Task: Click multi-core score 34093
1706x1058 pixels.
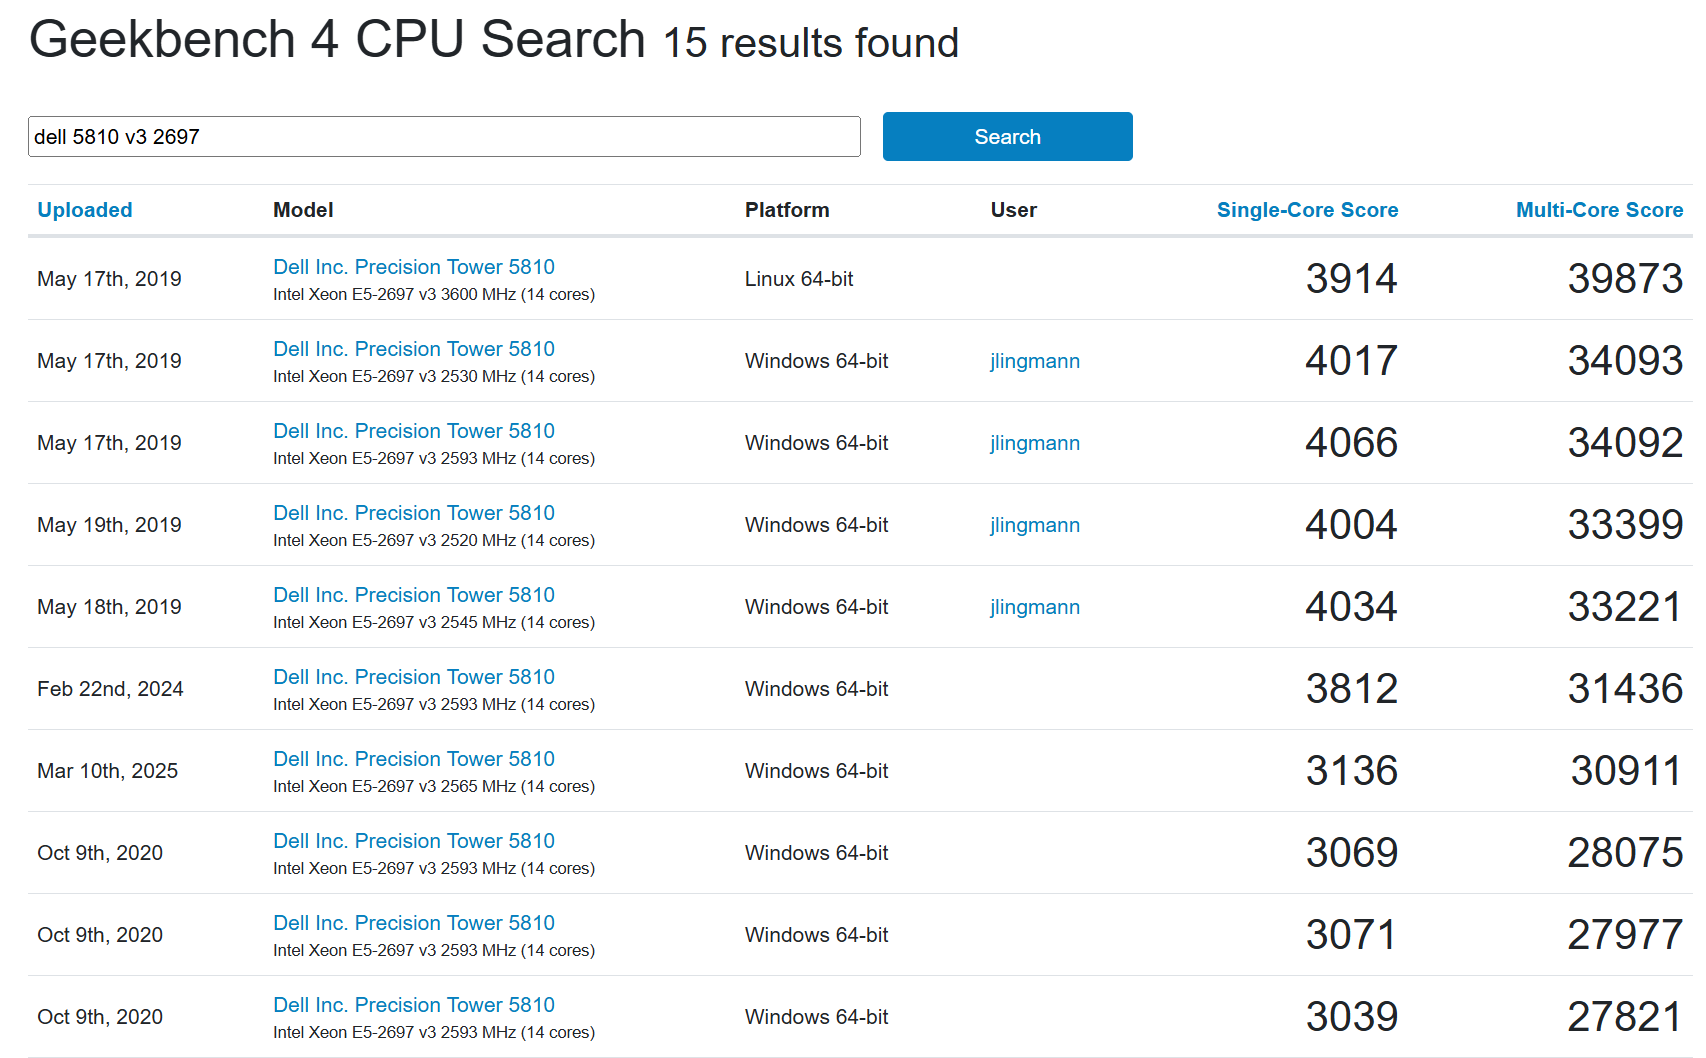Action: point(1625,361)
